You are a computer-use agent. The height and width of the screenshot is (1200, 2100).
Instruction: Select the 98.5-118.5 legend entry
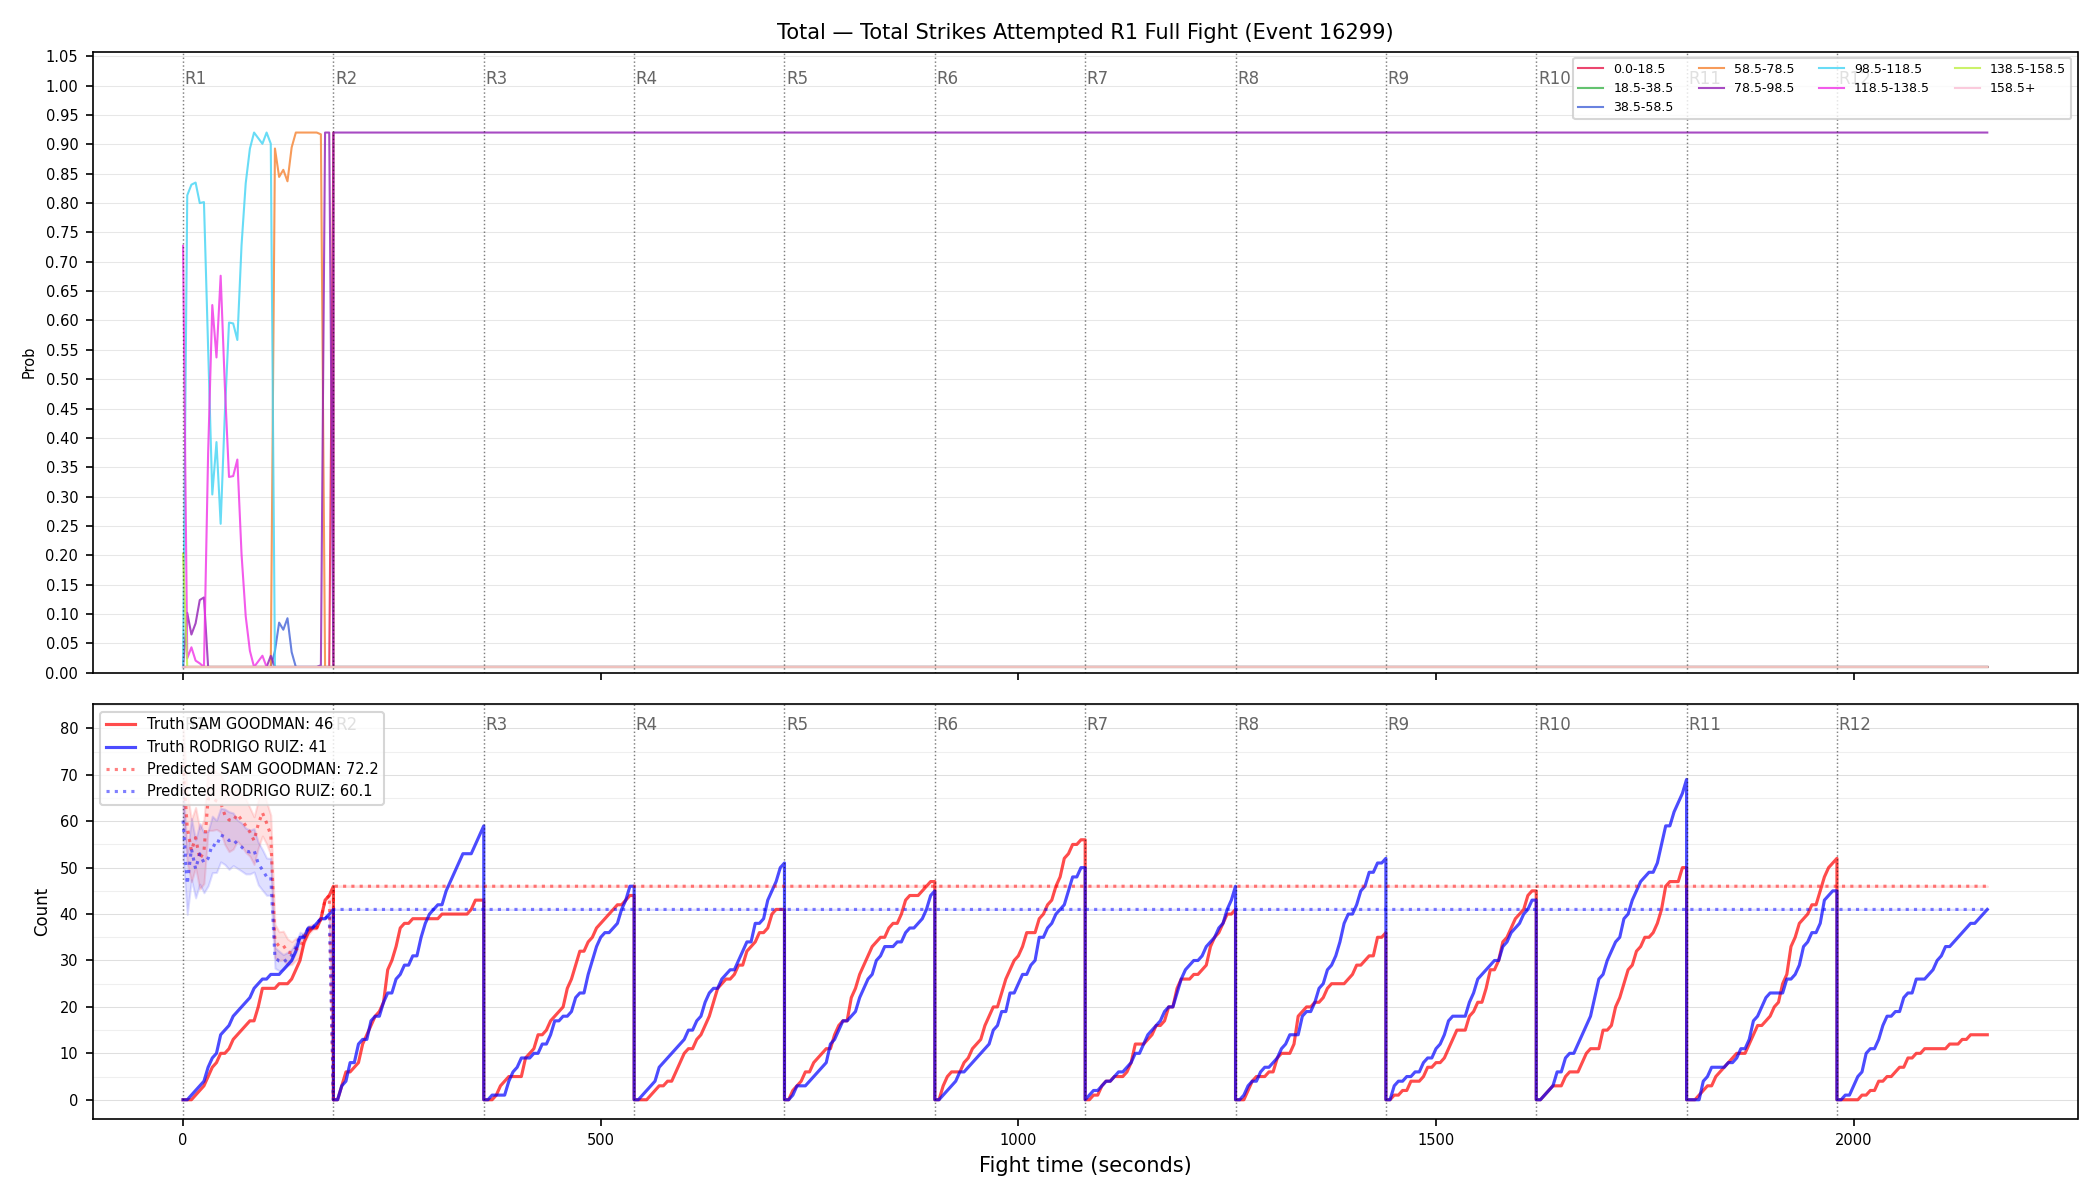click(x=1870, y=69)
